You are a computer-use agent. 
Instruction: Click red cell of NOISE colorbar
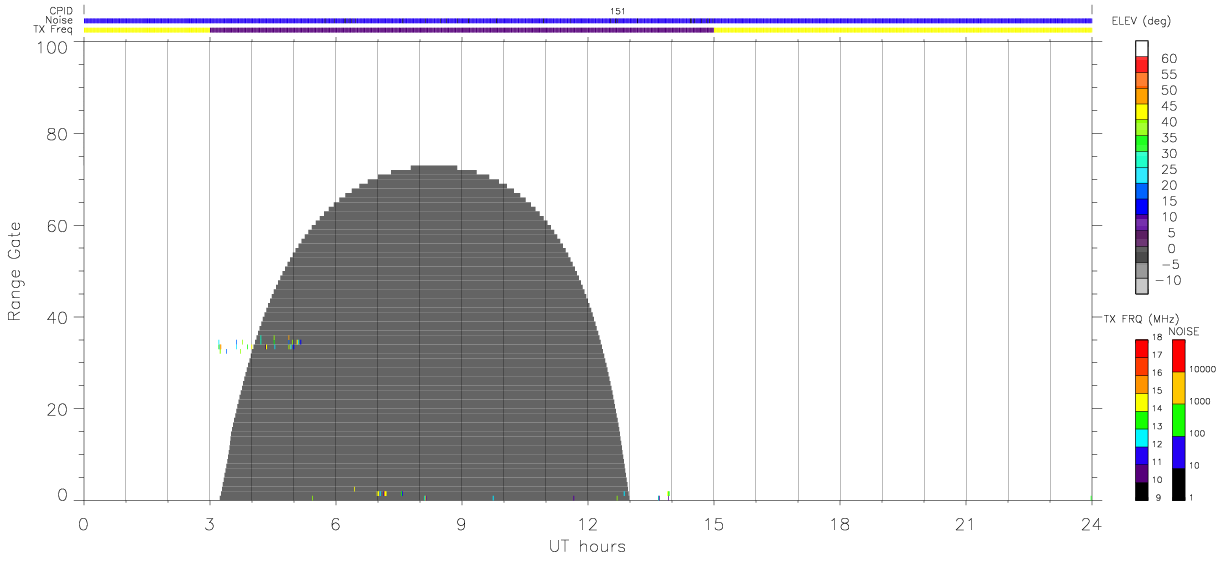click(1178, 356)
